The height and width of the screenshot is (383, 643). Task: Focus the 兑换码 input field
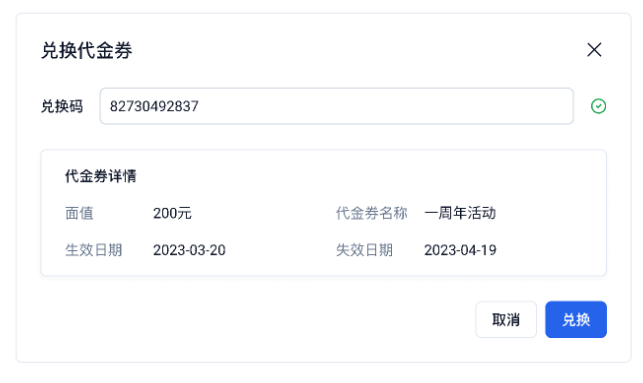[x=336, y=106]
